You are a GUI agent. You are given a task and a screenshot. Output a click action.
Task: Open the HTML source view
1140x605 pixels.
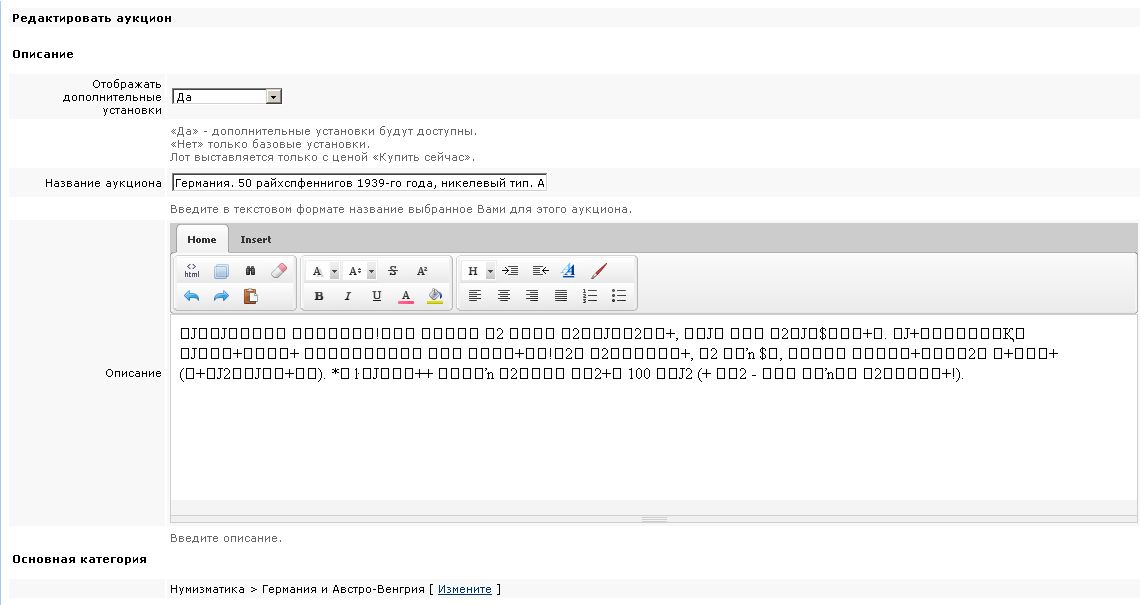click(192, 271)
